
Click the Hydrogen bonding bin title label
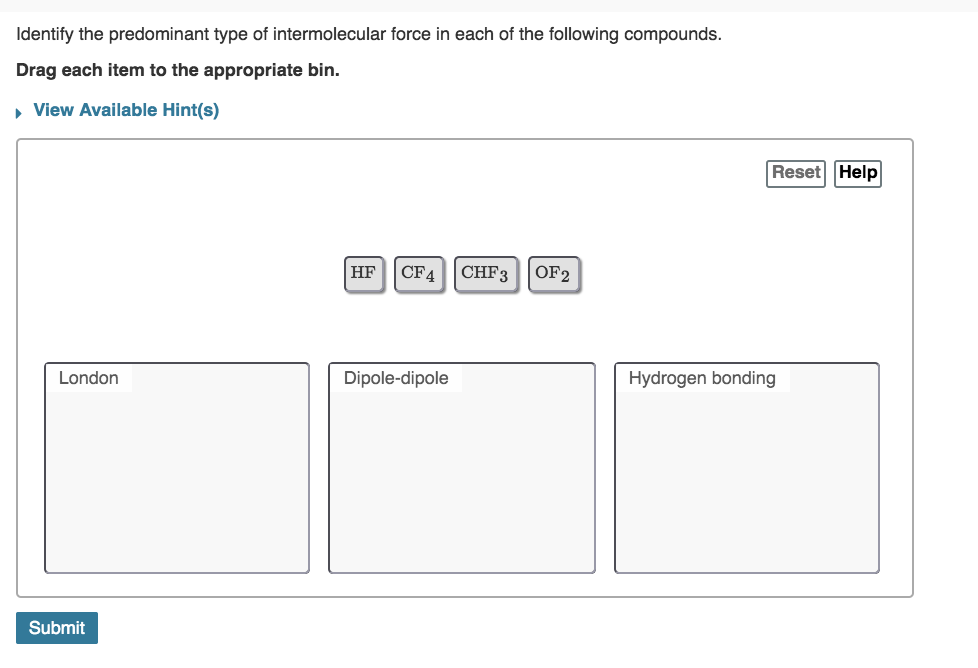click(702, 378)
